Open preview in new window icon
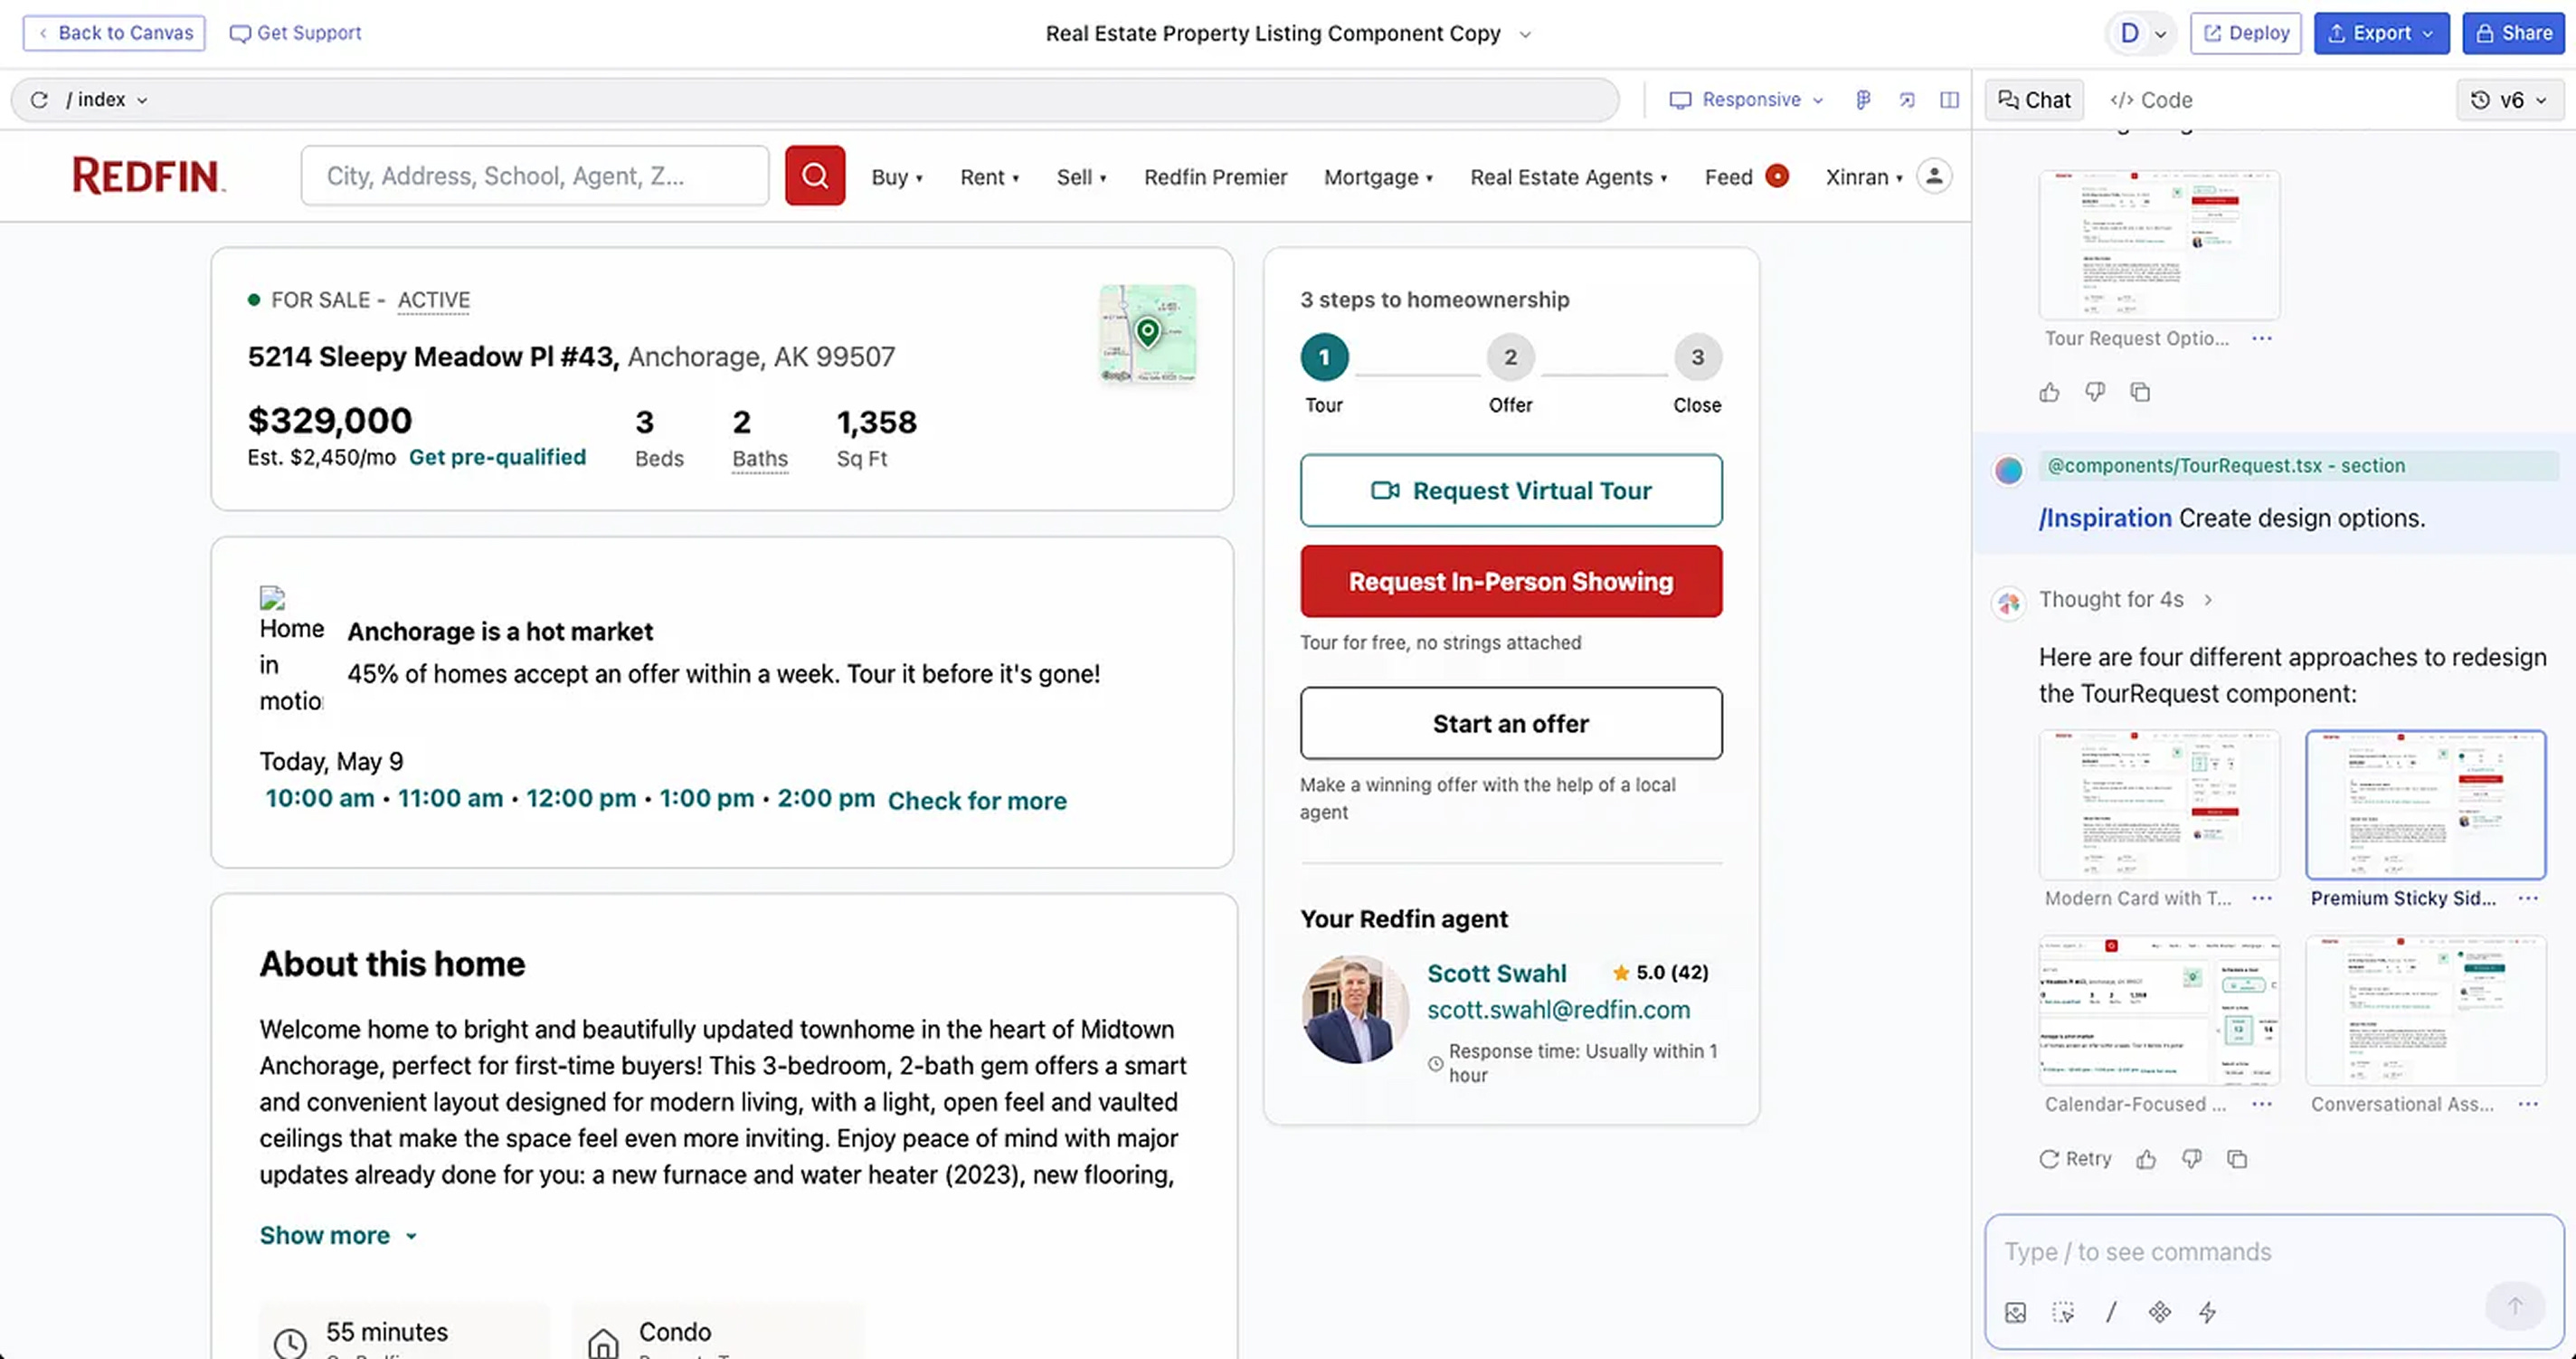The height and width of the screenshot is (1359, 2576). tap(1906, 100)
